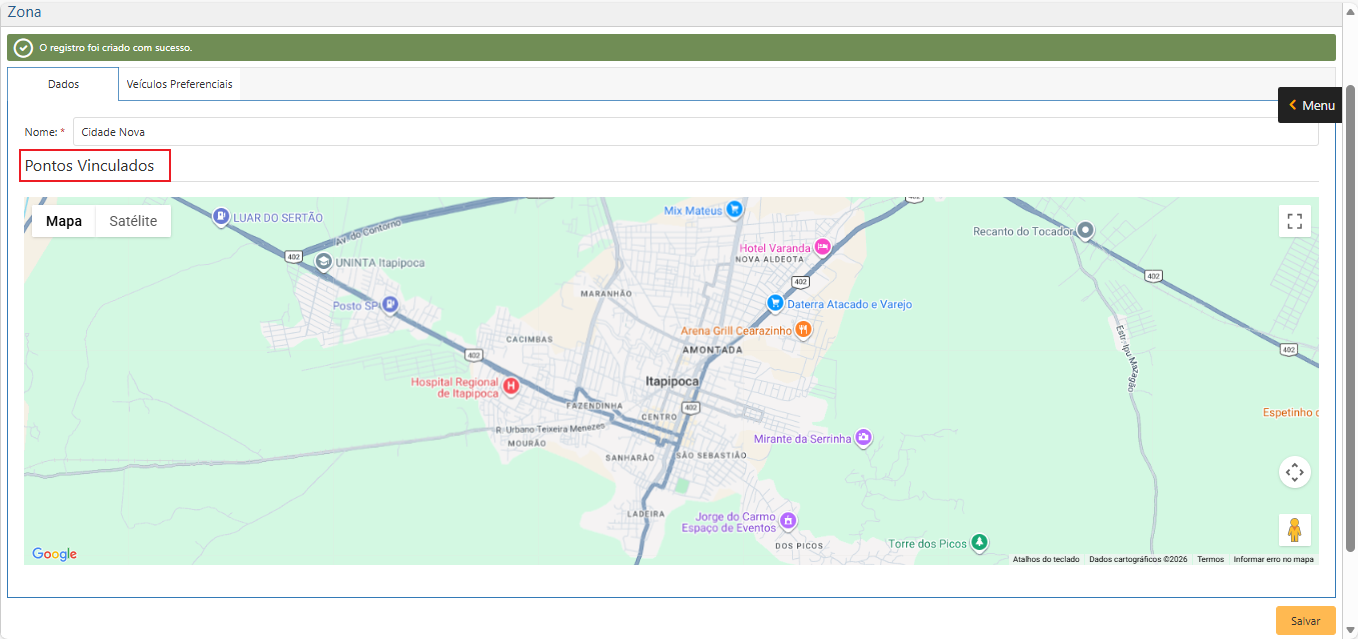The image size is (1358, 639).
Task: Click the Hospital Regional de Itapipoca marker
Action: coord(509,387)
